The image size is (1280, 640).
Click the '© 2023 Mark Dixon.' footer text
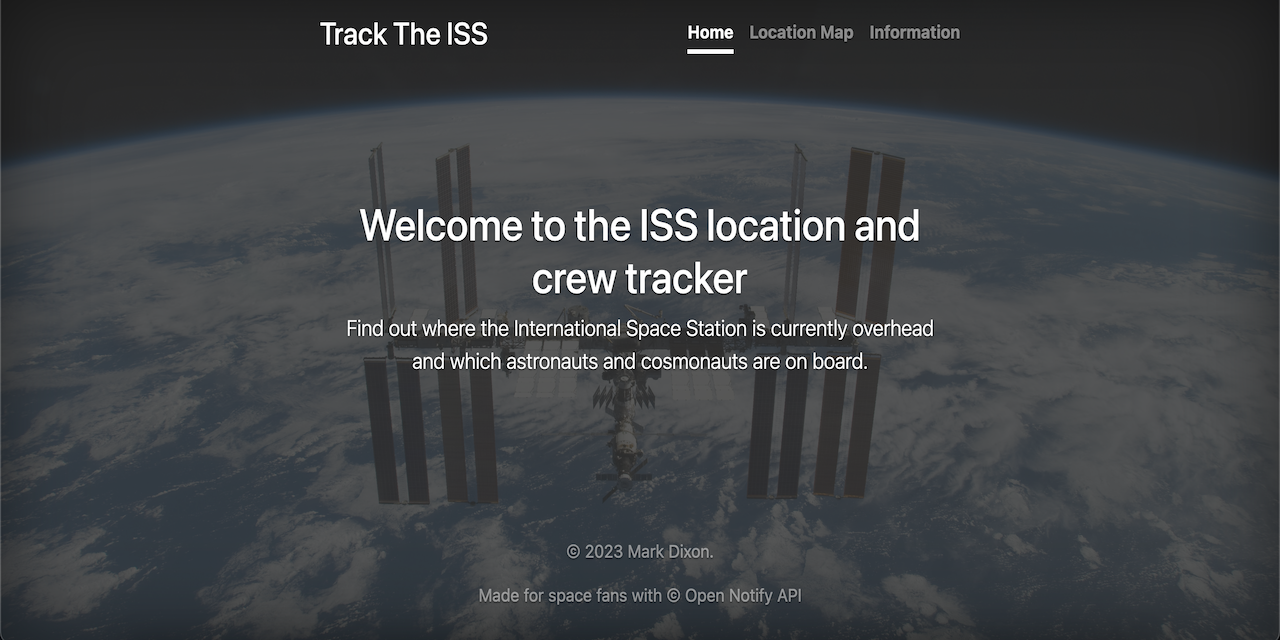pos(640,552)
